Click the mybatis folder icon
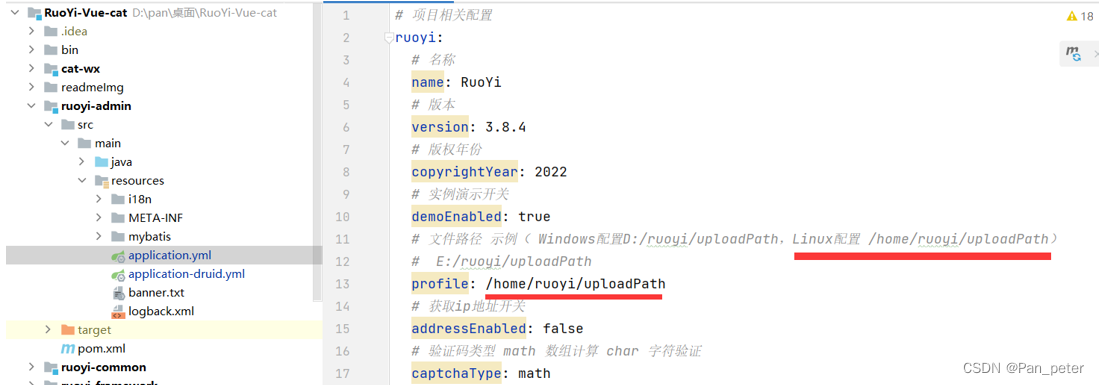This screenshot has width=1099, height=385. 118,236
